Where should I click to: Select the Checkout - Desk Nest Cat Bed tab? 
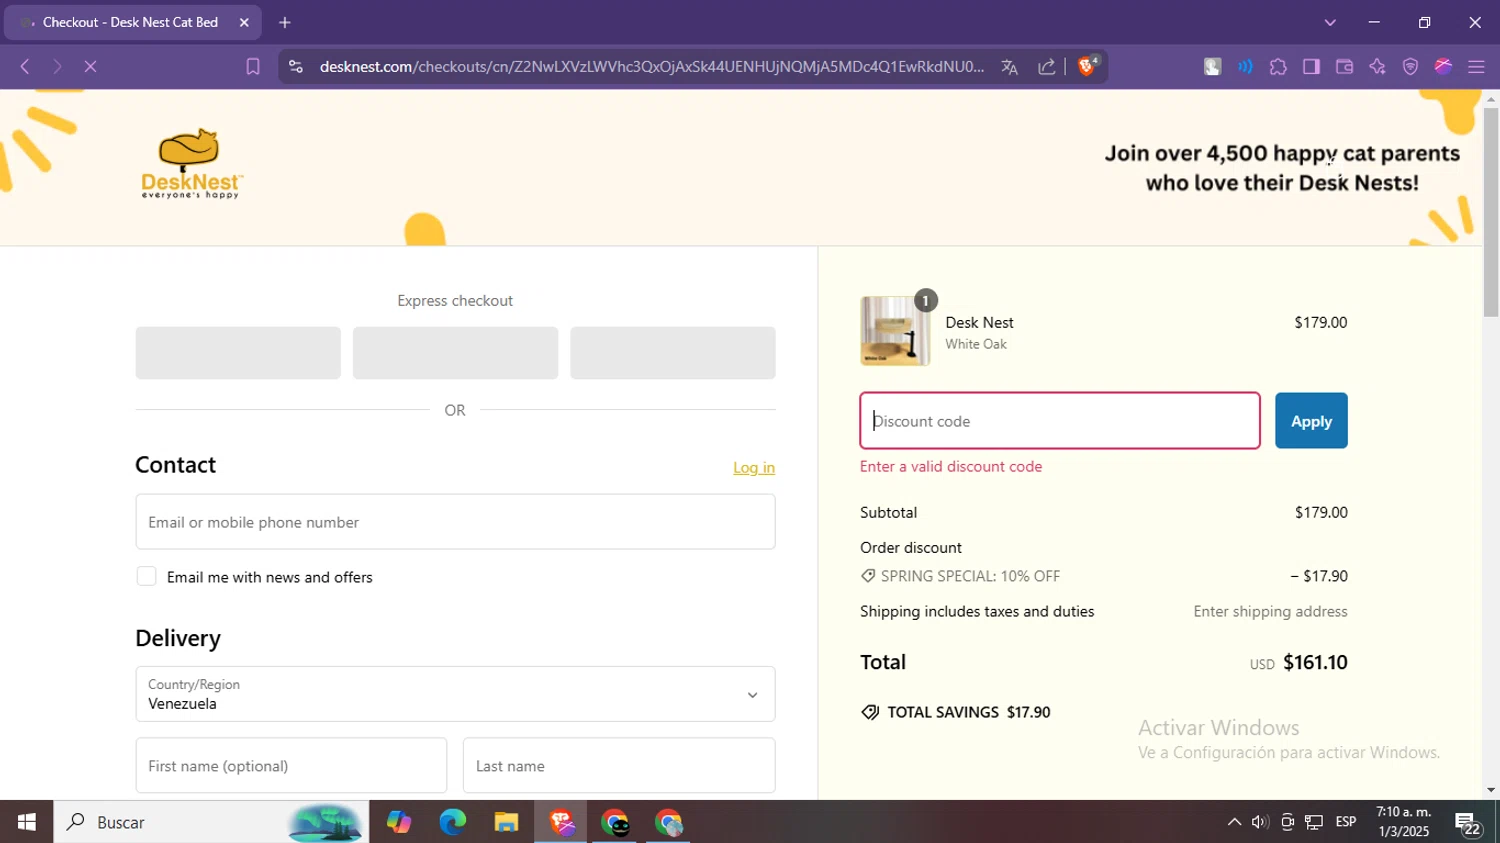point(130,22)
